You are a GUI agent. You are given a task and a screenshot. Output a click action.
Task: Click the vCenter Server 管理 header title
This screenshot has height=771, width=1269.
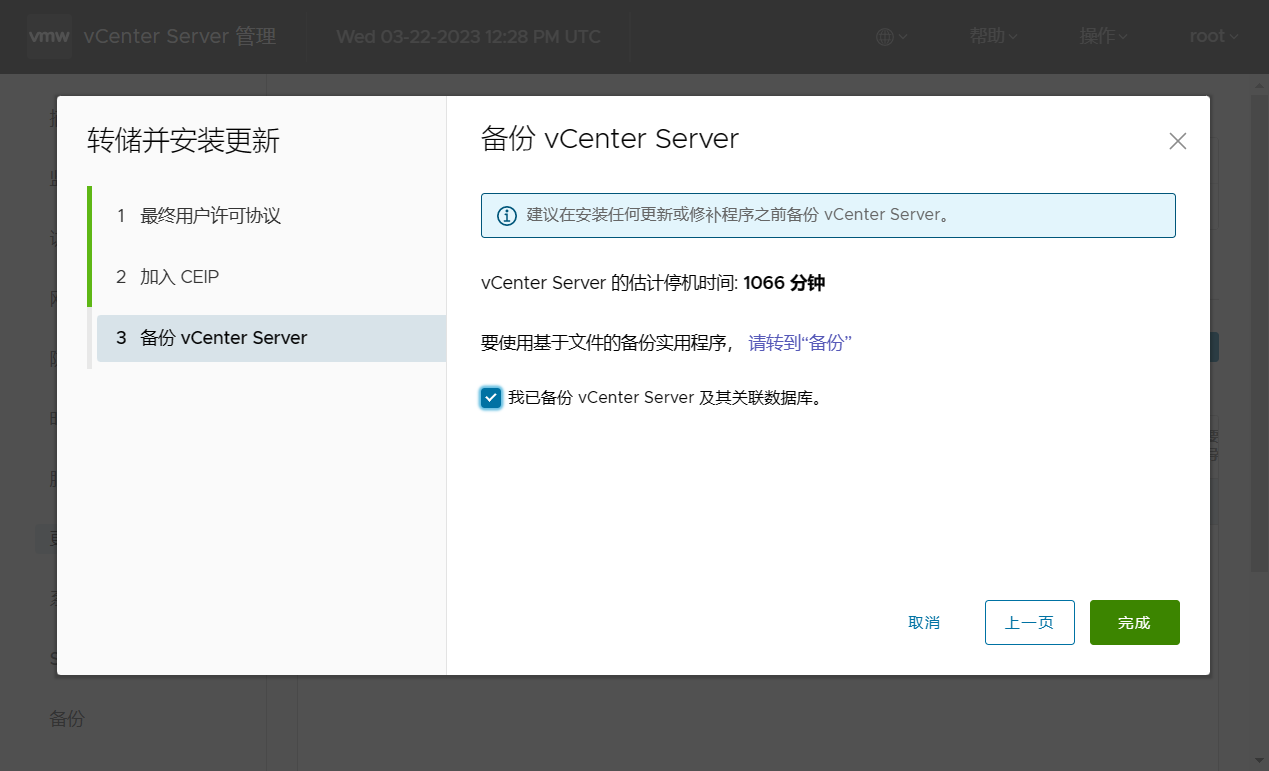click(180, 37)
